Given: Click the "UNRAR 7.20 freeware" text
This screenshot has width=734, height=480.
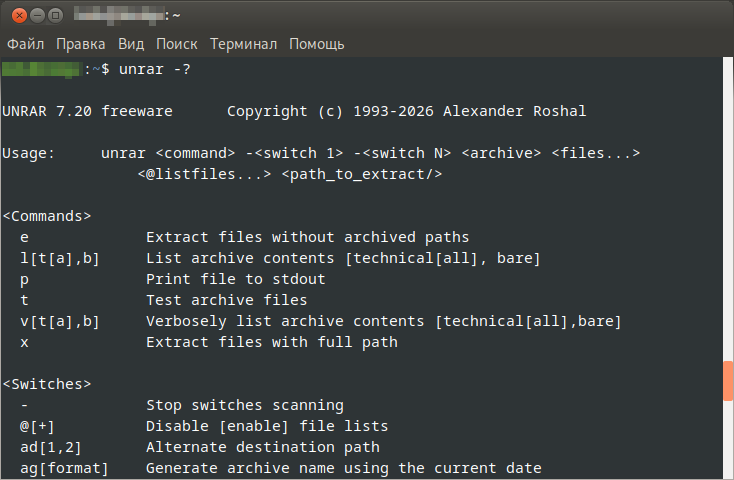Looking at the screenshot, I should [x=87, y=111].
